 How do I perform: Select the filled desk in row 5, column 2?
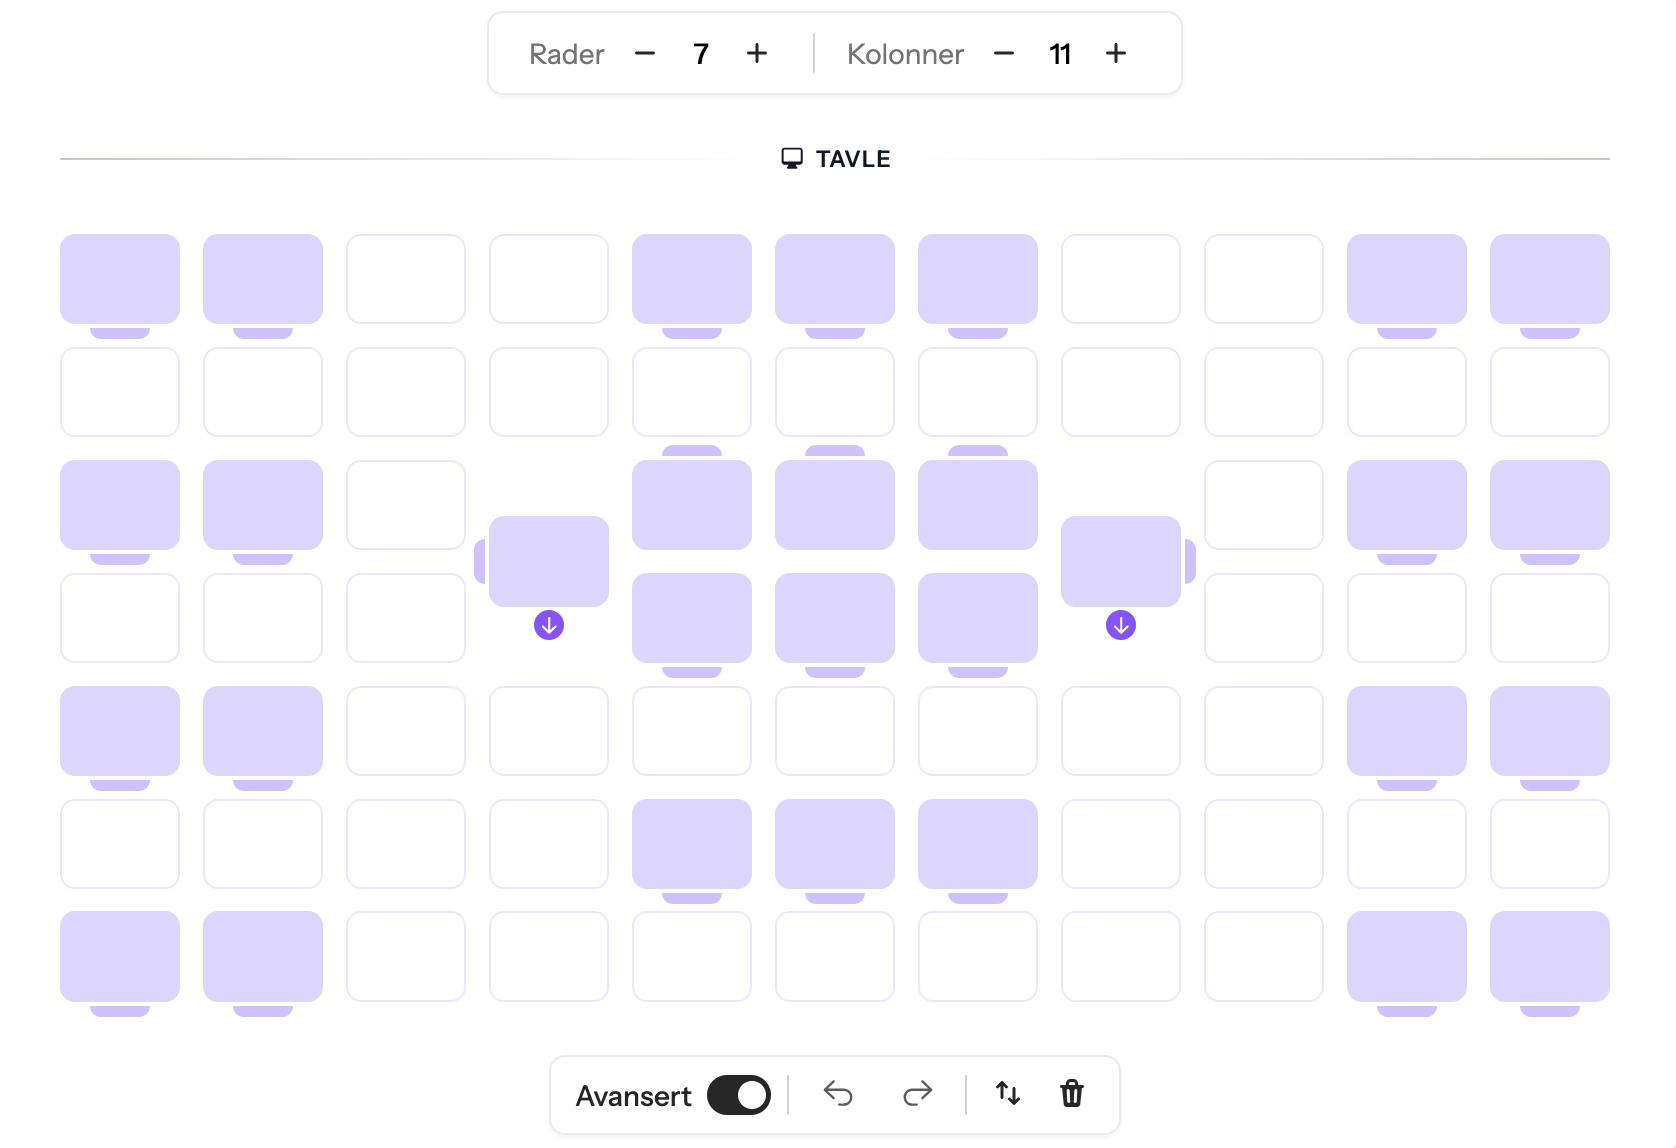pyautogui.click(x=263, y=731)
